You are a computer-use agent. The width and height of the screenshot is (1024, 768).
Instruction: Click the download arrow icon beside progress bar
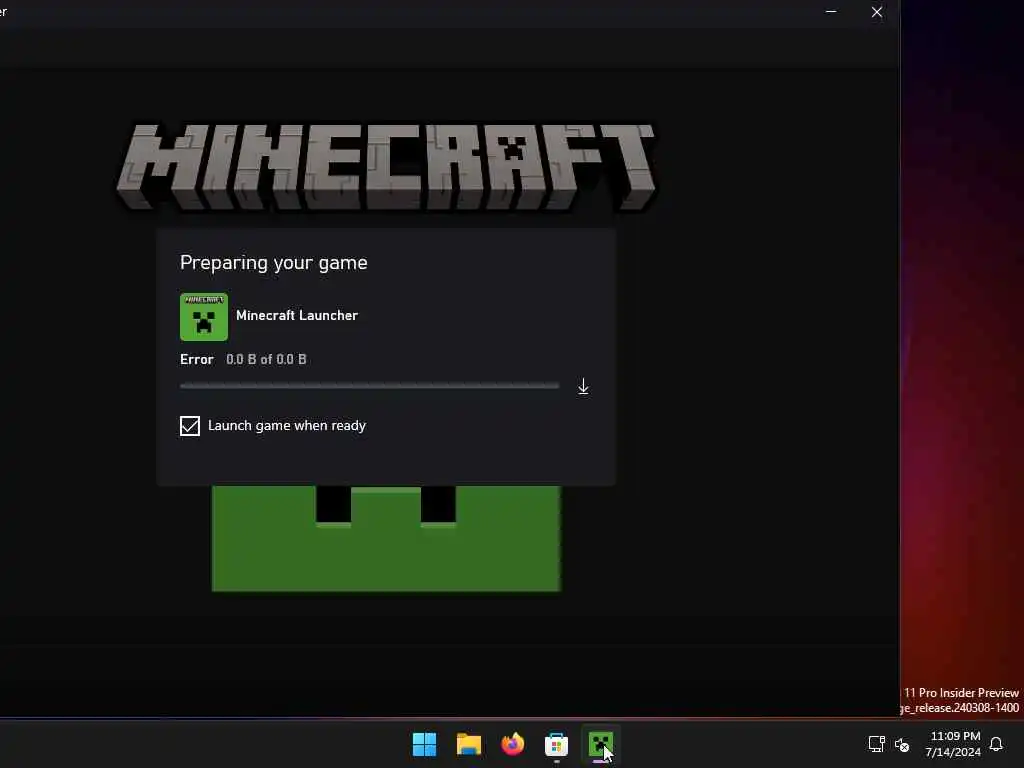pyautogui.click(x=583, y=387)
